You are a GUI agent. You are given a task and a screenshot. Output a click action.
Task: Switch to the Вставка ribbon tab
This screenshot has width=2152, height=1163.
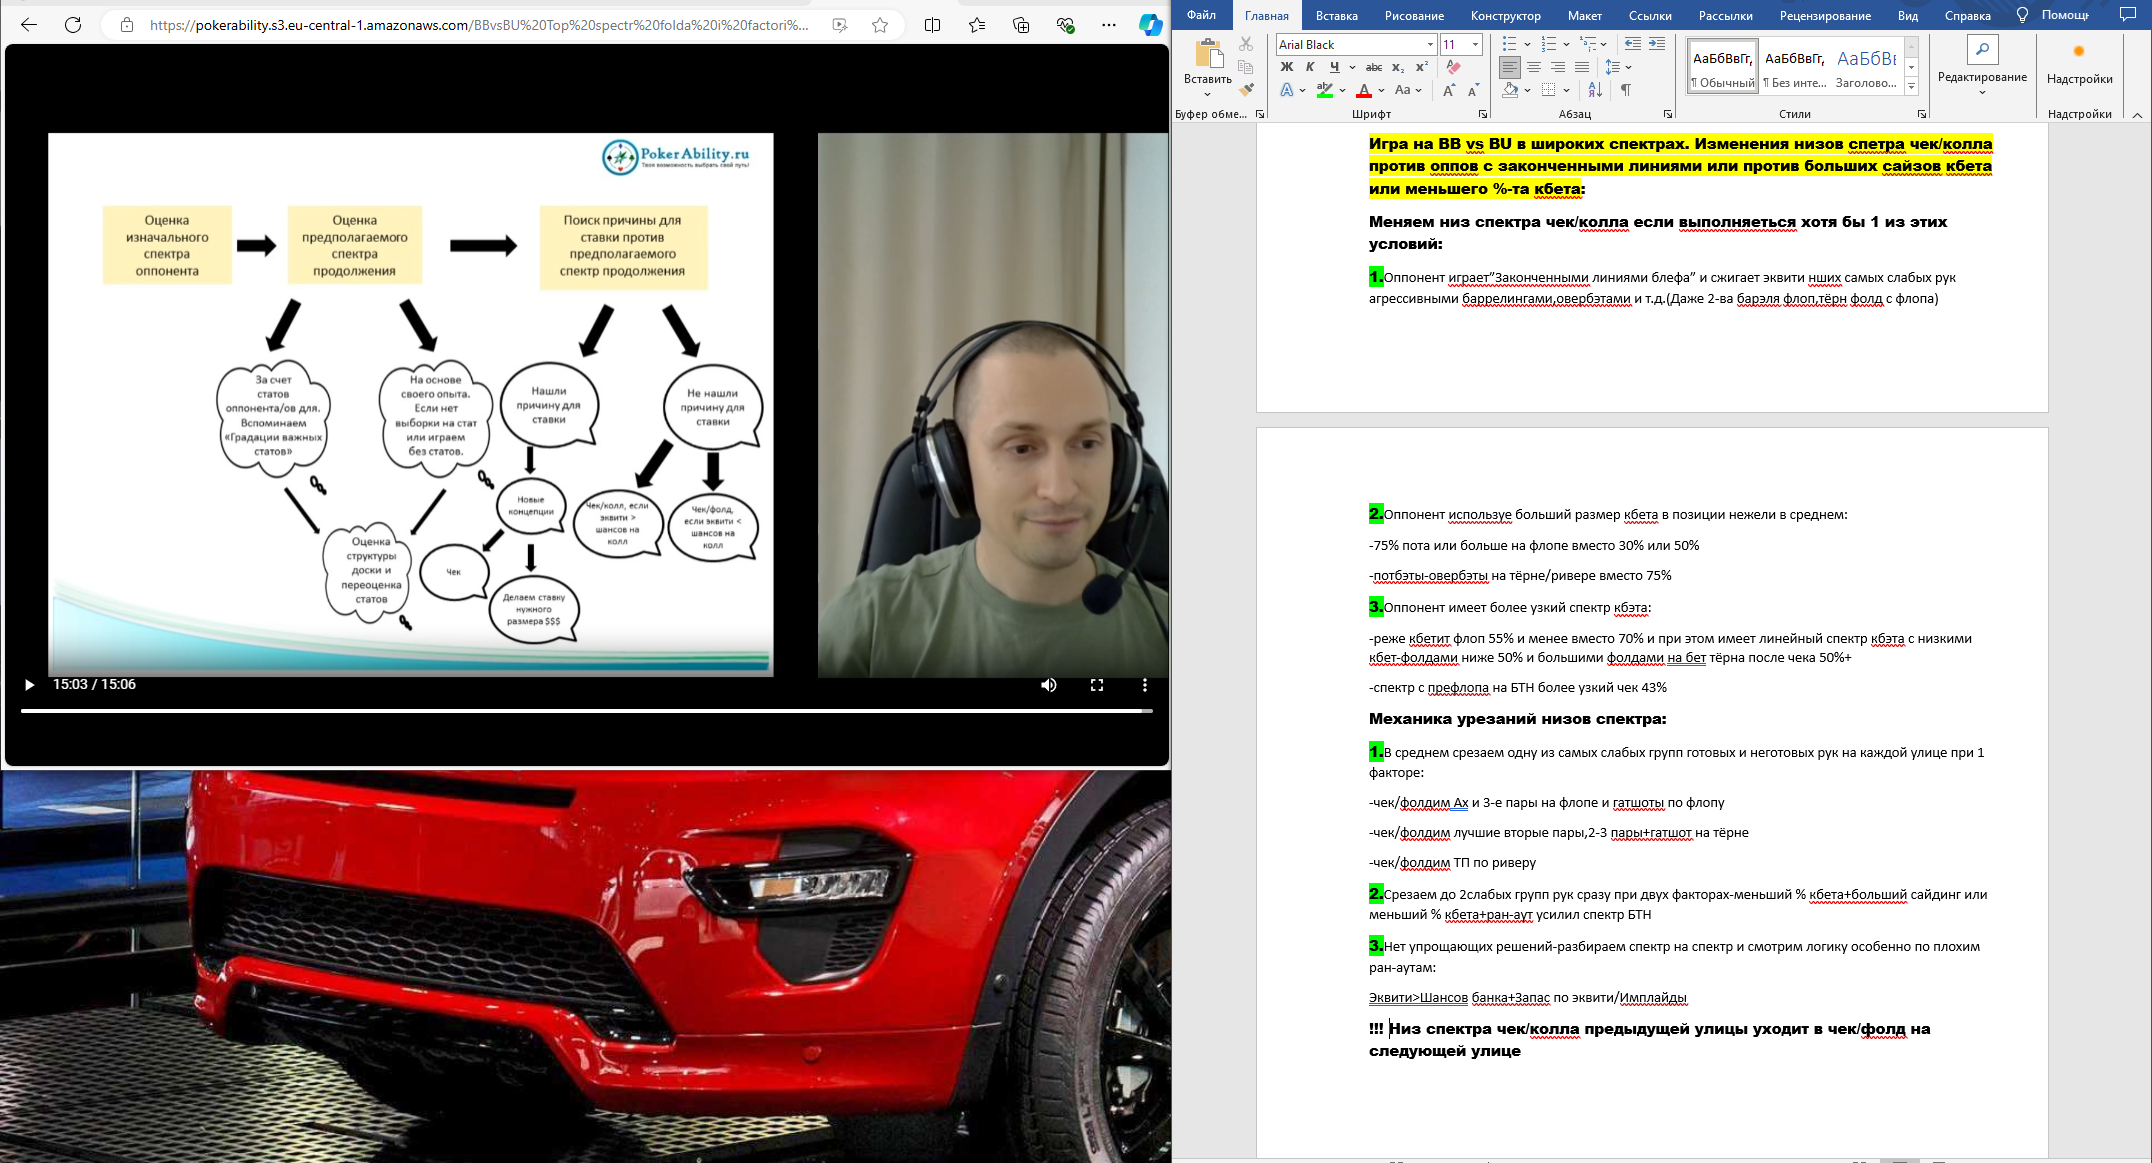[x=1336, y=16]
